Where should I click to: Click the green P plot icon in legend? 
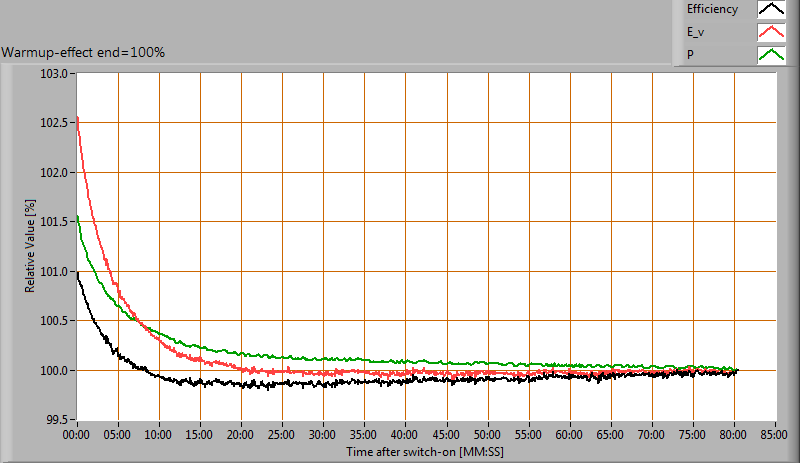pos(771,56)
